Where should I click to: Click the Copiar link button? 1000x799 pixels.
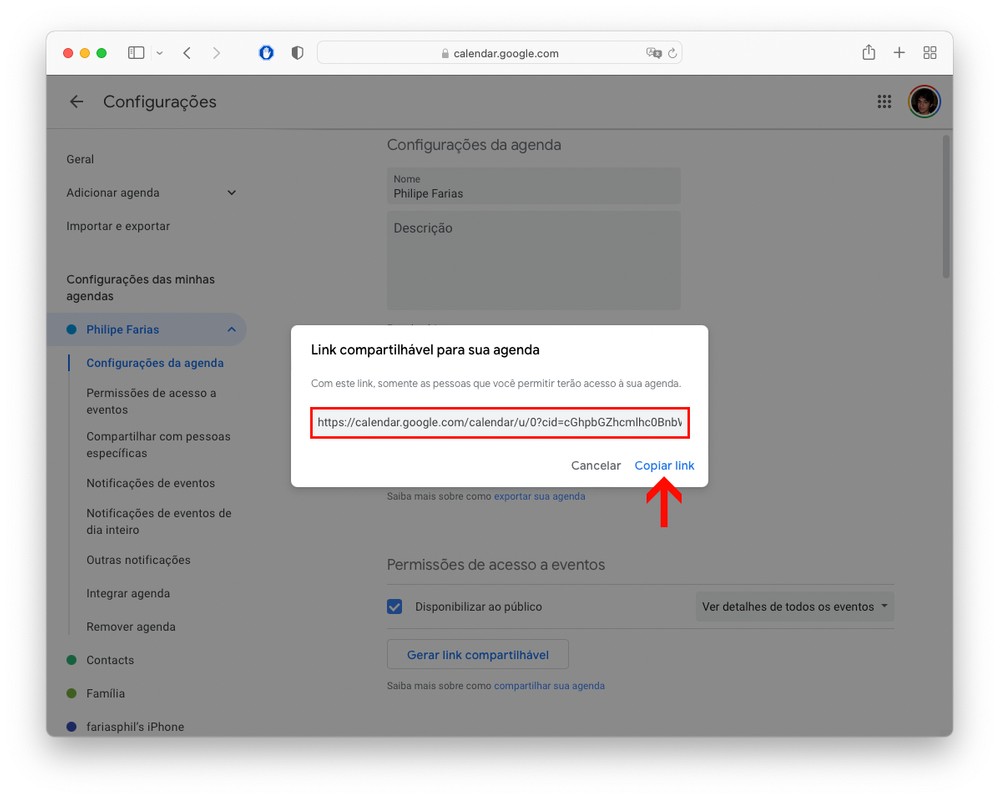tap(664, 465)
